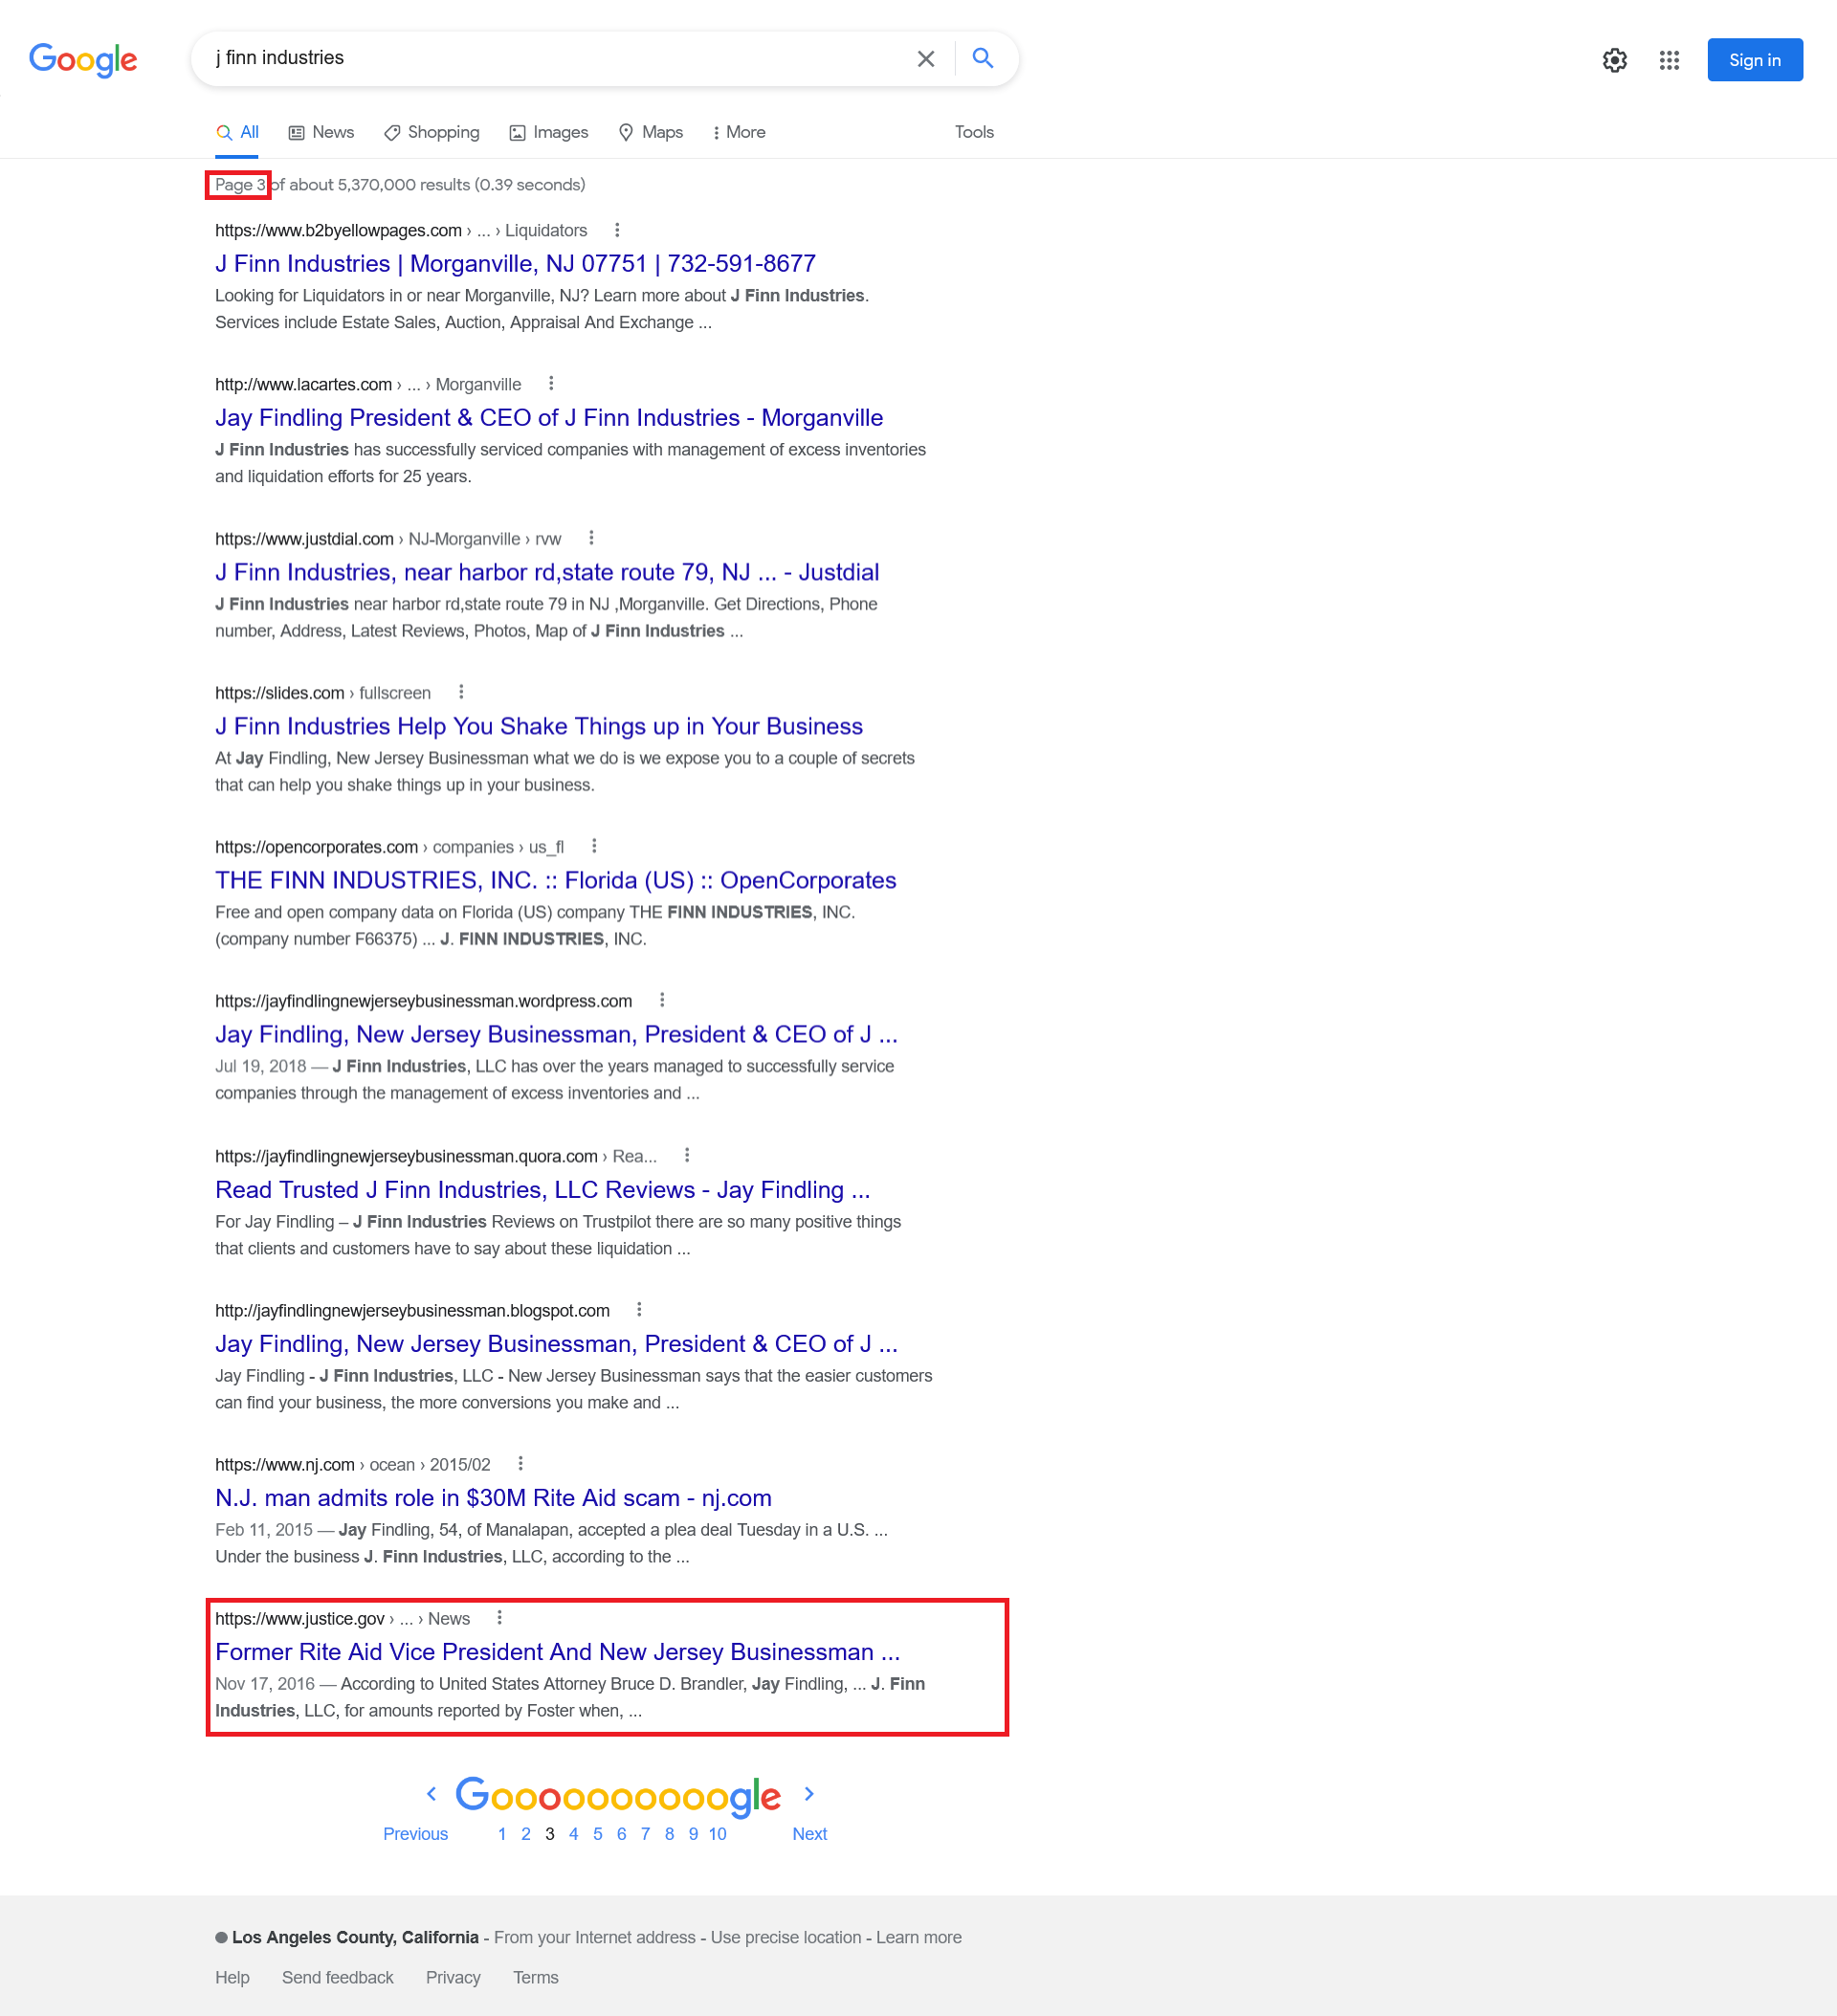Select the Maps pin icon
Image resolution: width=1837 pixels, height=2016 pixels.
pyautogui.click(x=626, y=132)
